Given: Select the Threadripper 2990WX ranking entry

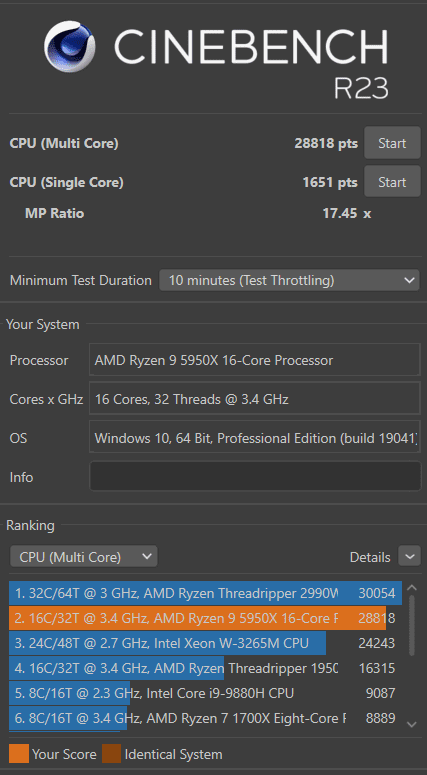Looking at the screenshot, I should [205, 593].
